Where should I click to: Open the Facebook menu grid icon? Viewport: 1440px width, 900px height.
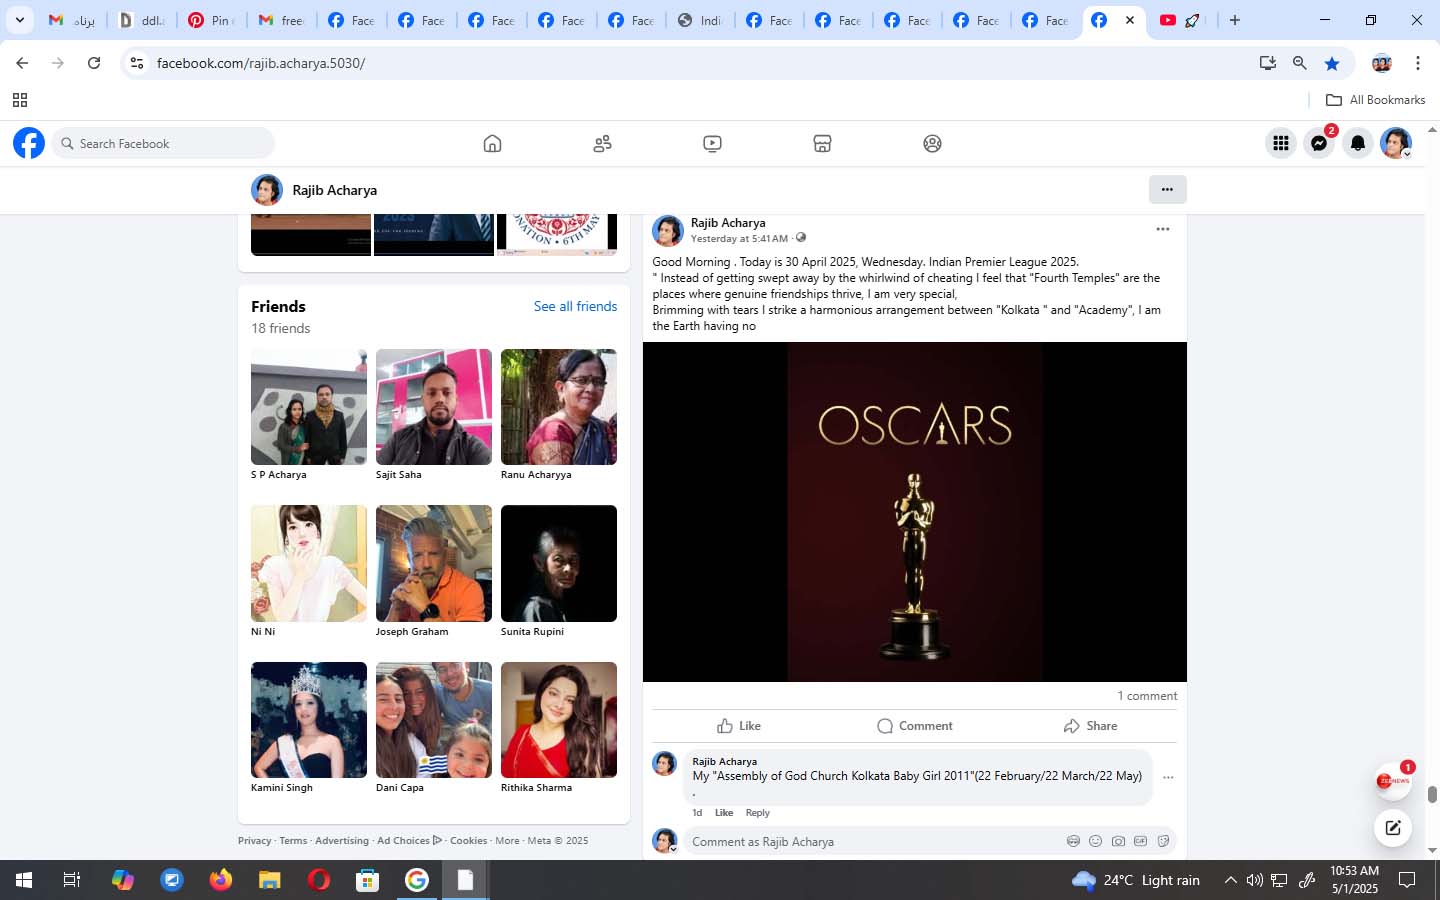[1281, 143]
